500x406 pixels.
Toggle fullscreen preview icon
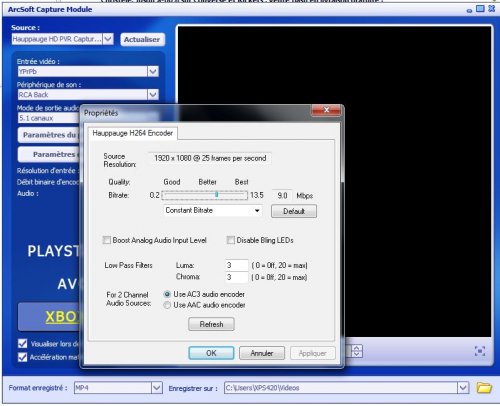coord(480,351)
